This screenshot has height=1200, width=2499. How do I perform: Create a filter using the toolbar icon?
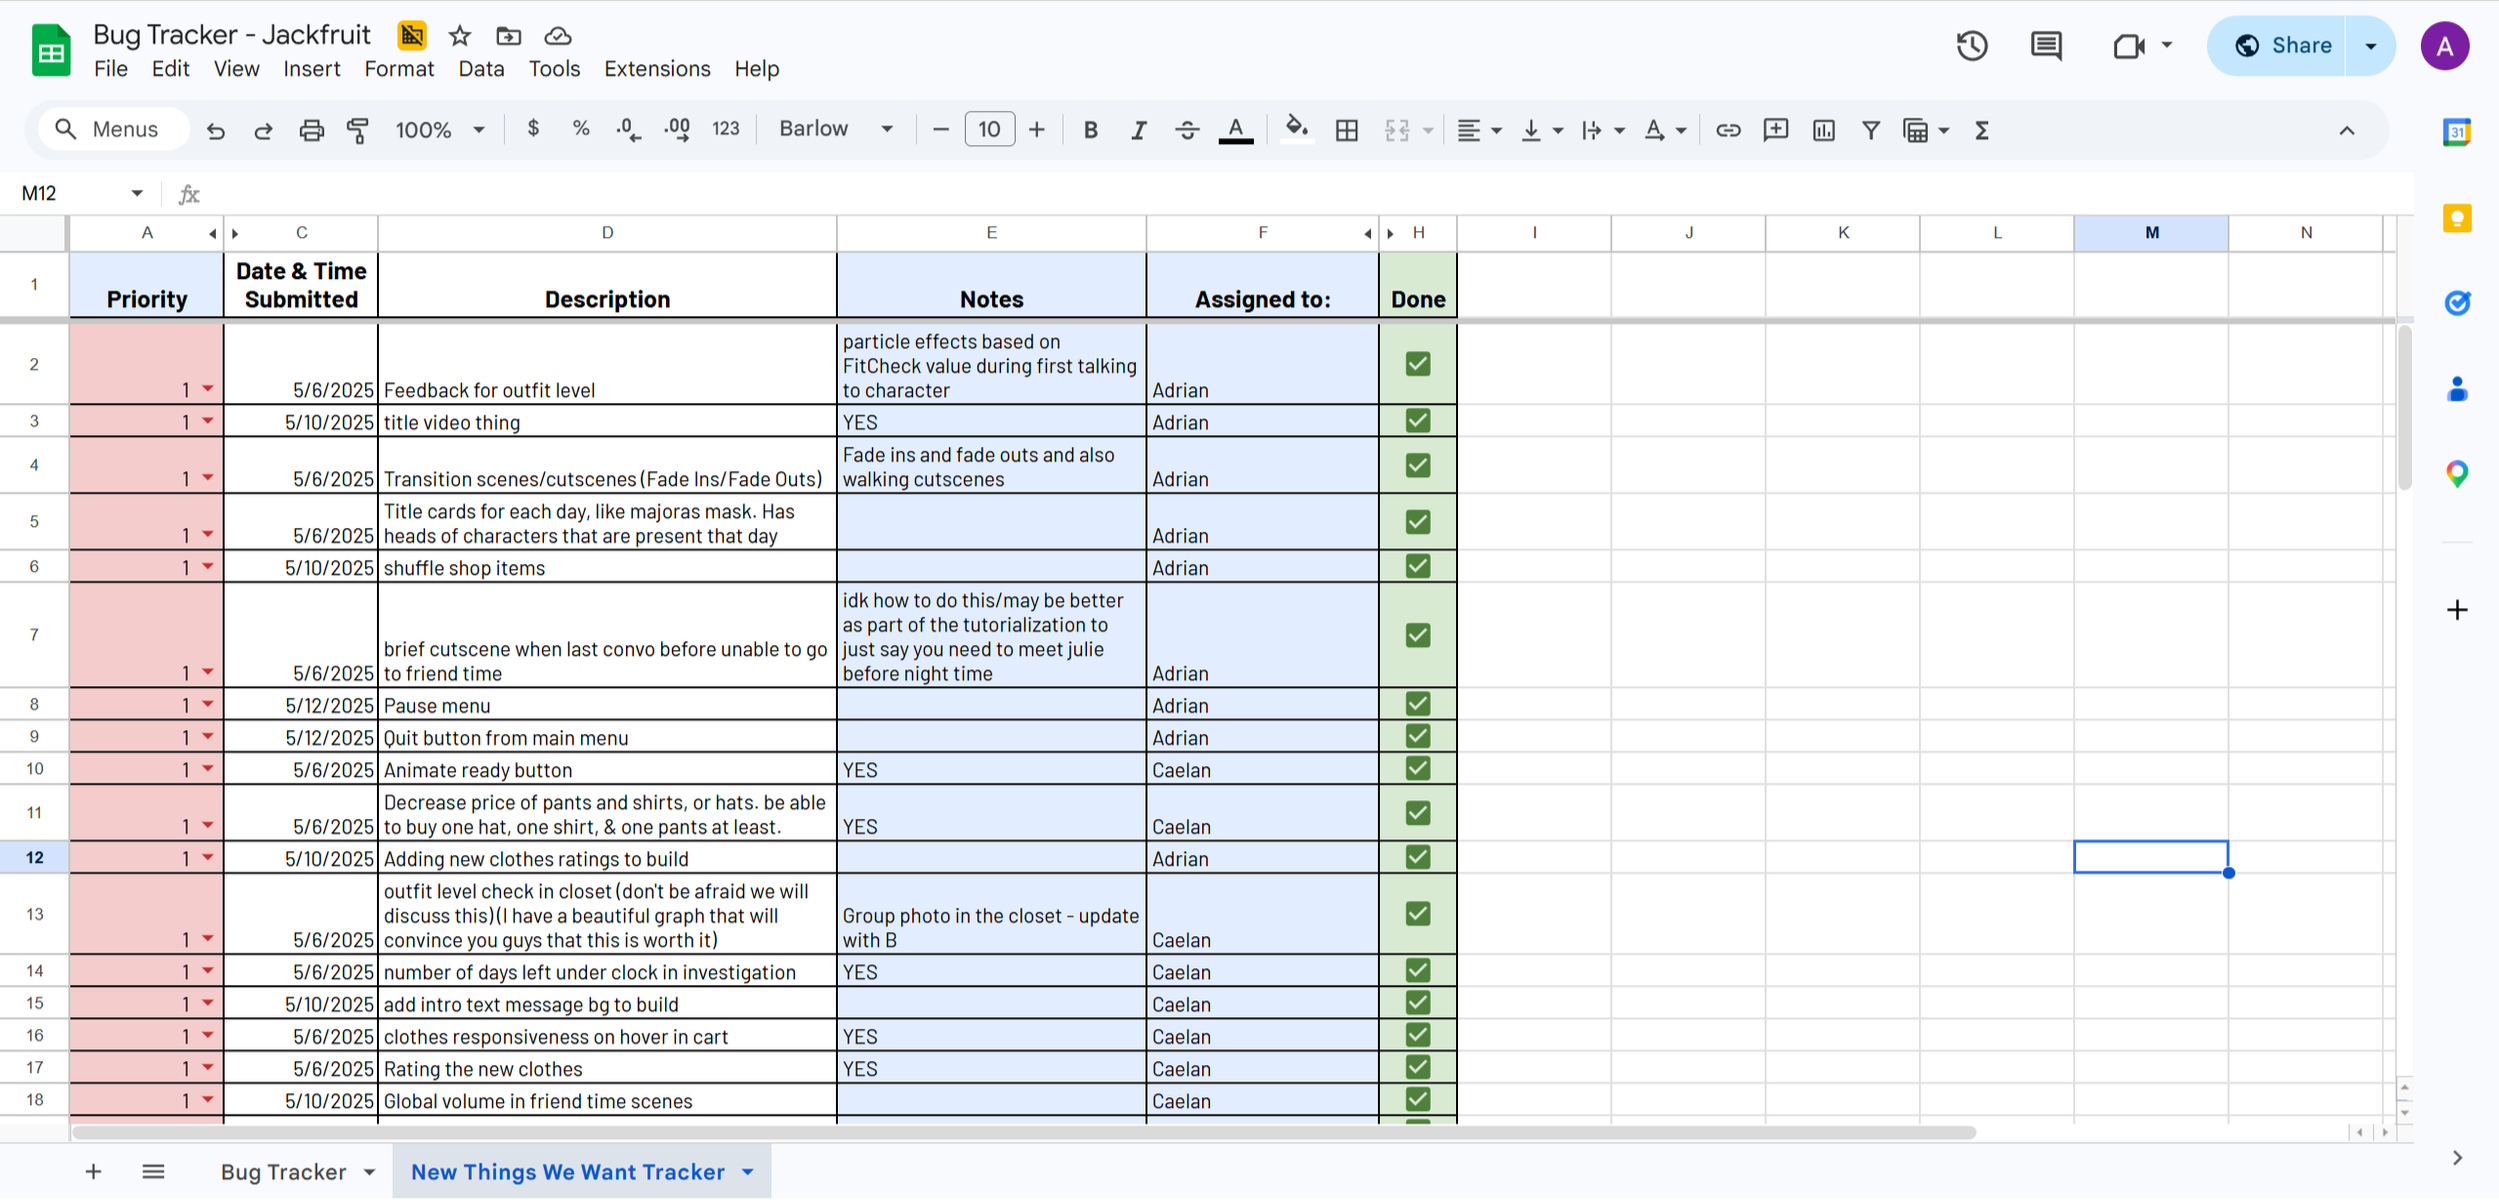pyautogui.click(x=1871, y=129)
